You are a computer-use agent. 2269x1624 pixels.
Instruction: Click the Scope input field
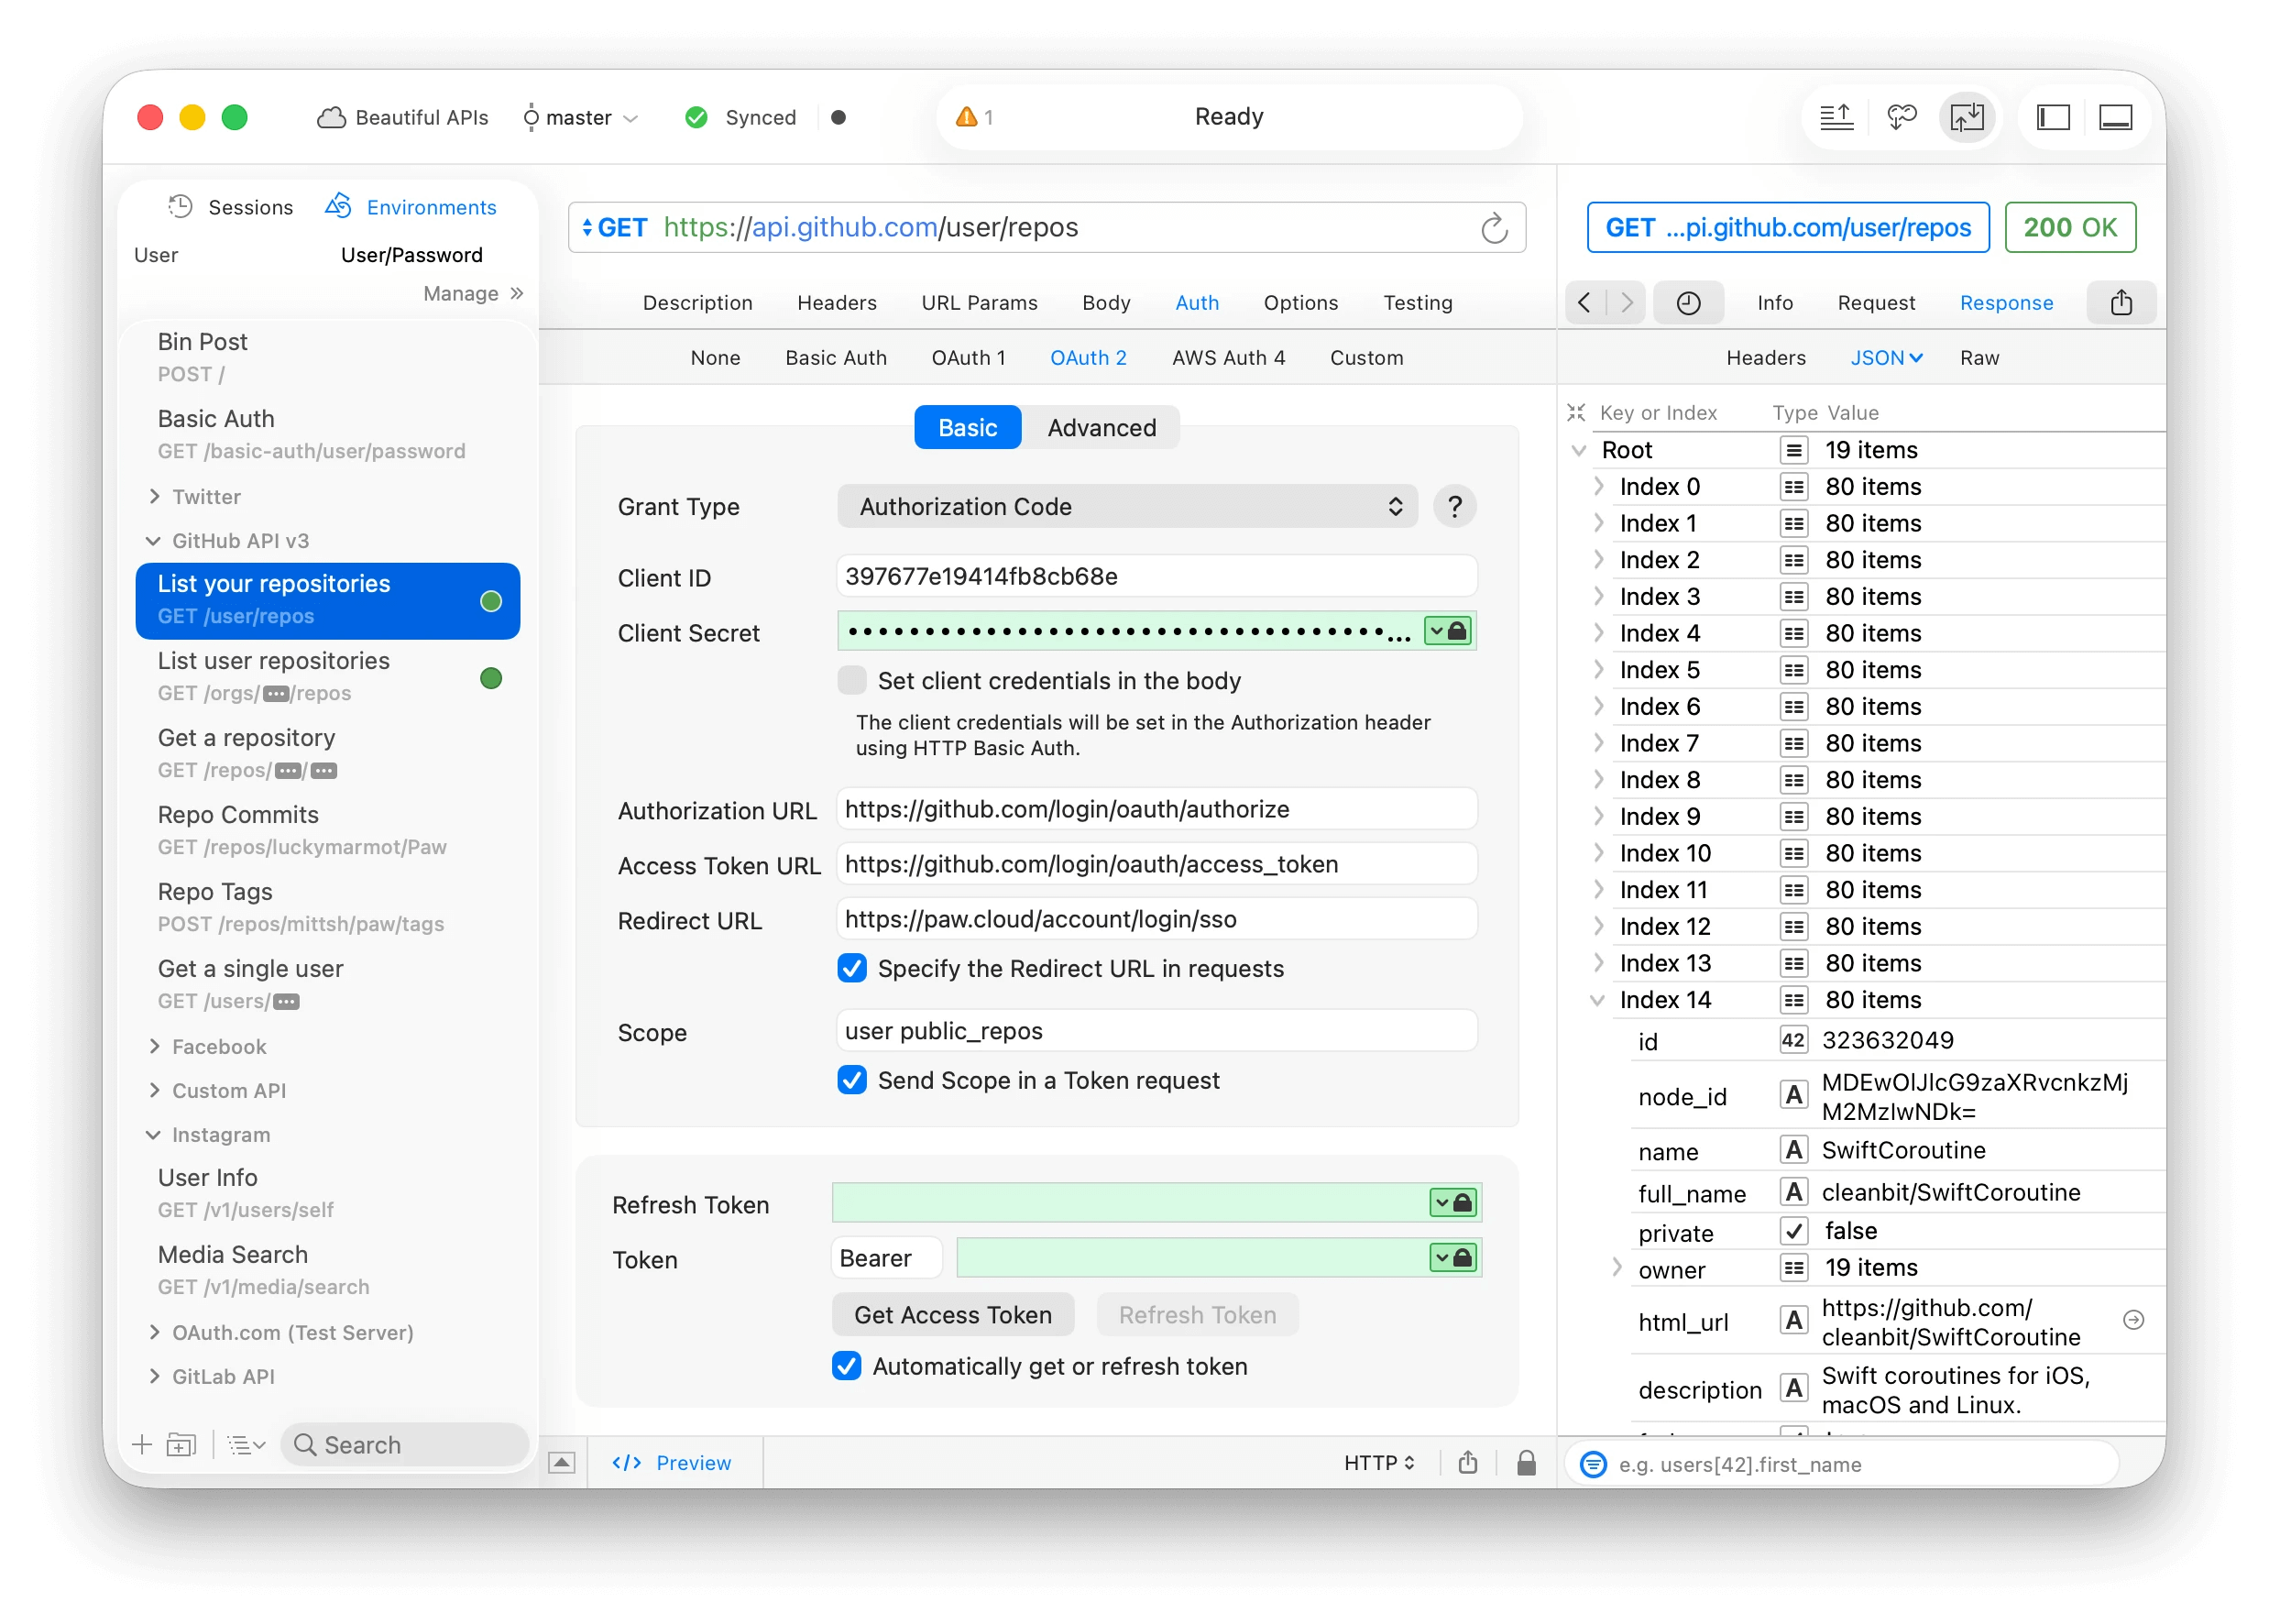1155,1031
